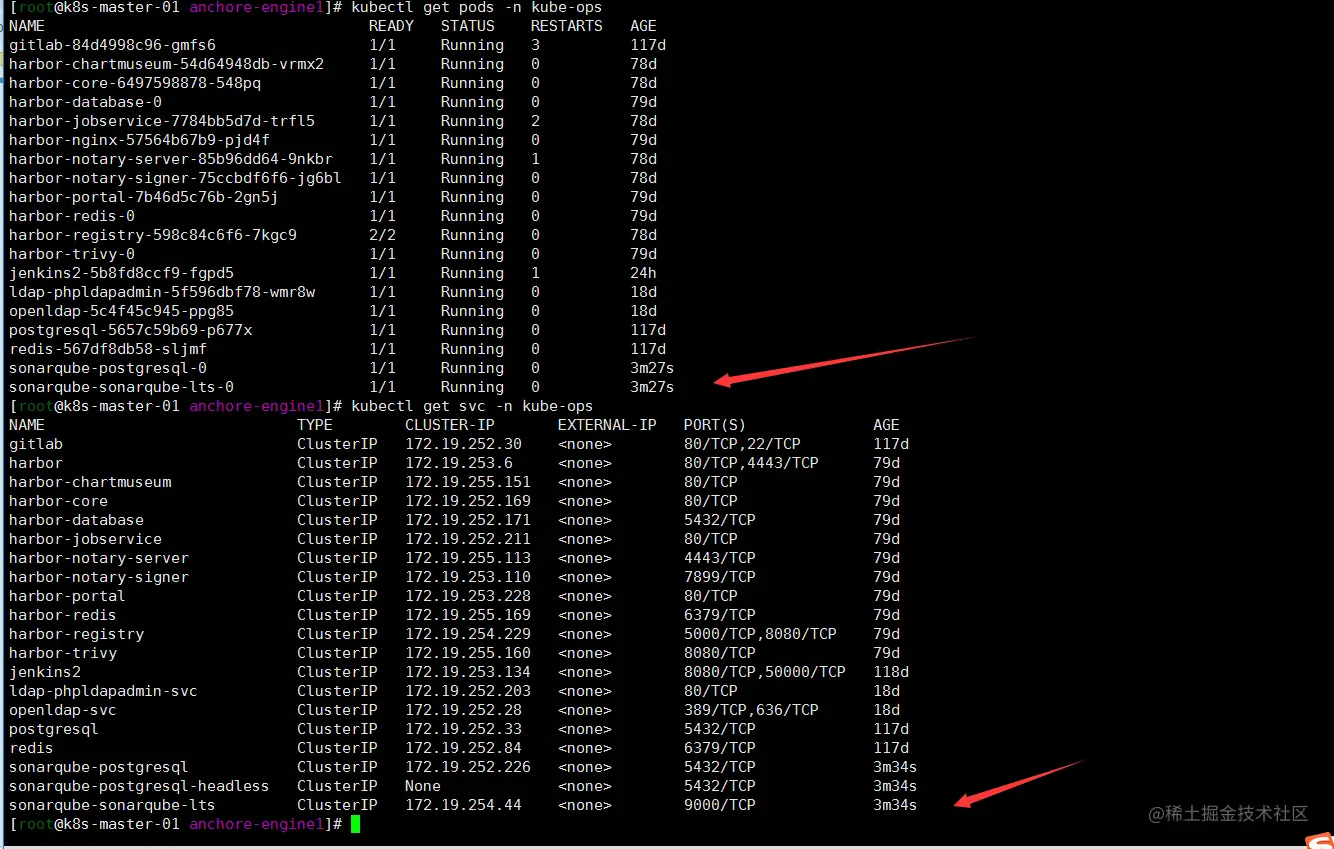Select cluster IP 172.19.255.151
Image resolution: width=1334 pixels, height=849 pixels.
tap(468, 482)
